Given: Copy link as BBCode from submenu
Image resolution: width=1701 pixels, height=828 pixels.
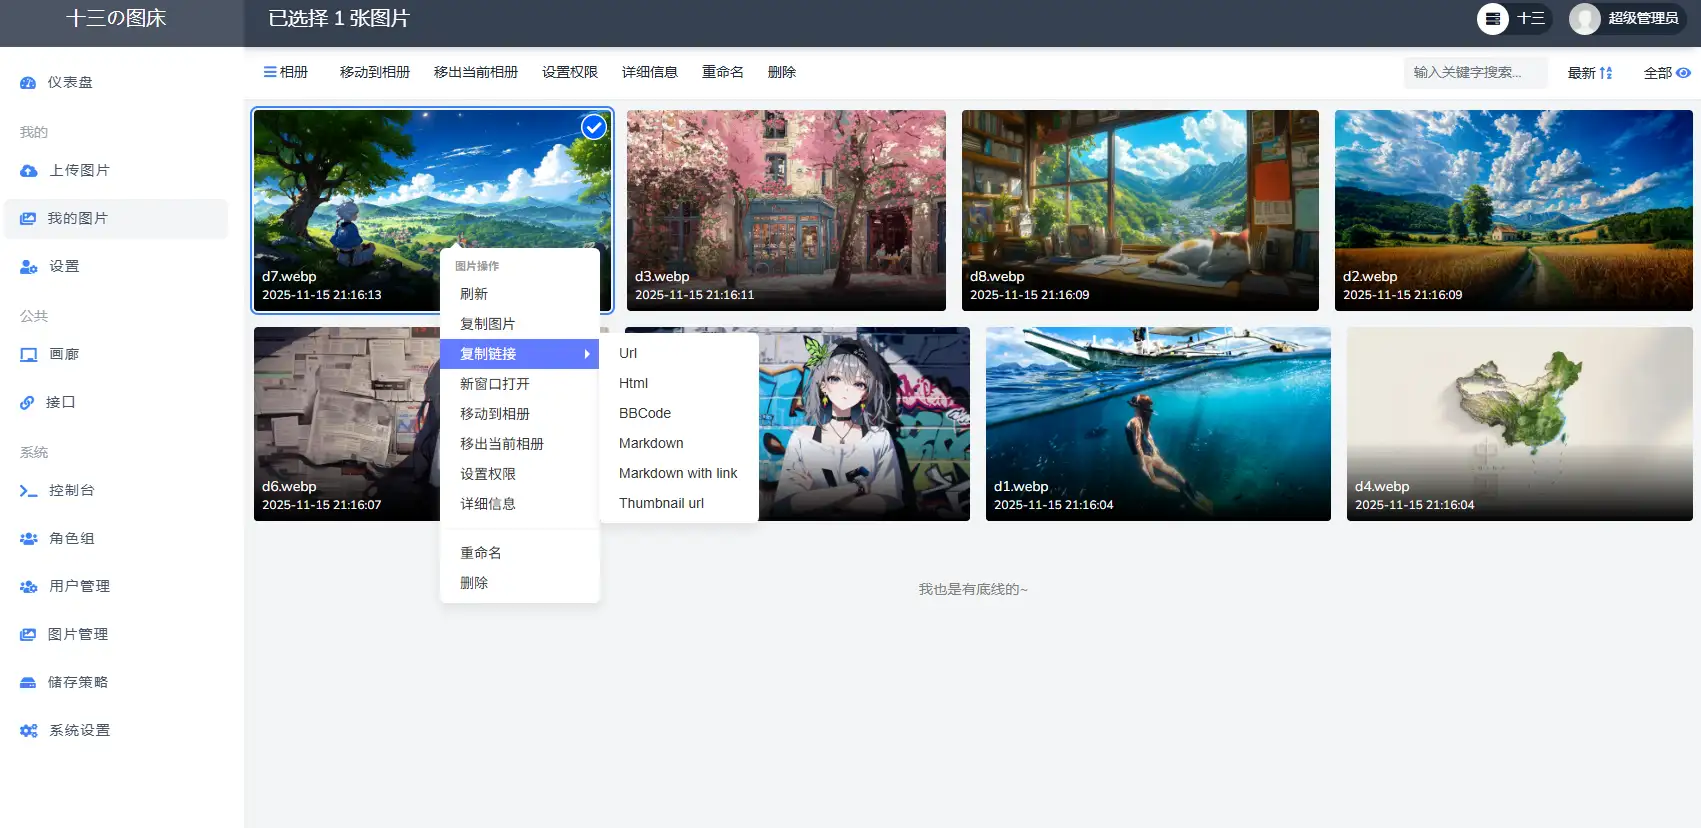Looking at the screenshot, I should point(679,413).
